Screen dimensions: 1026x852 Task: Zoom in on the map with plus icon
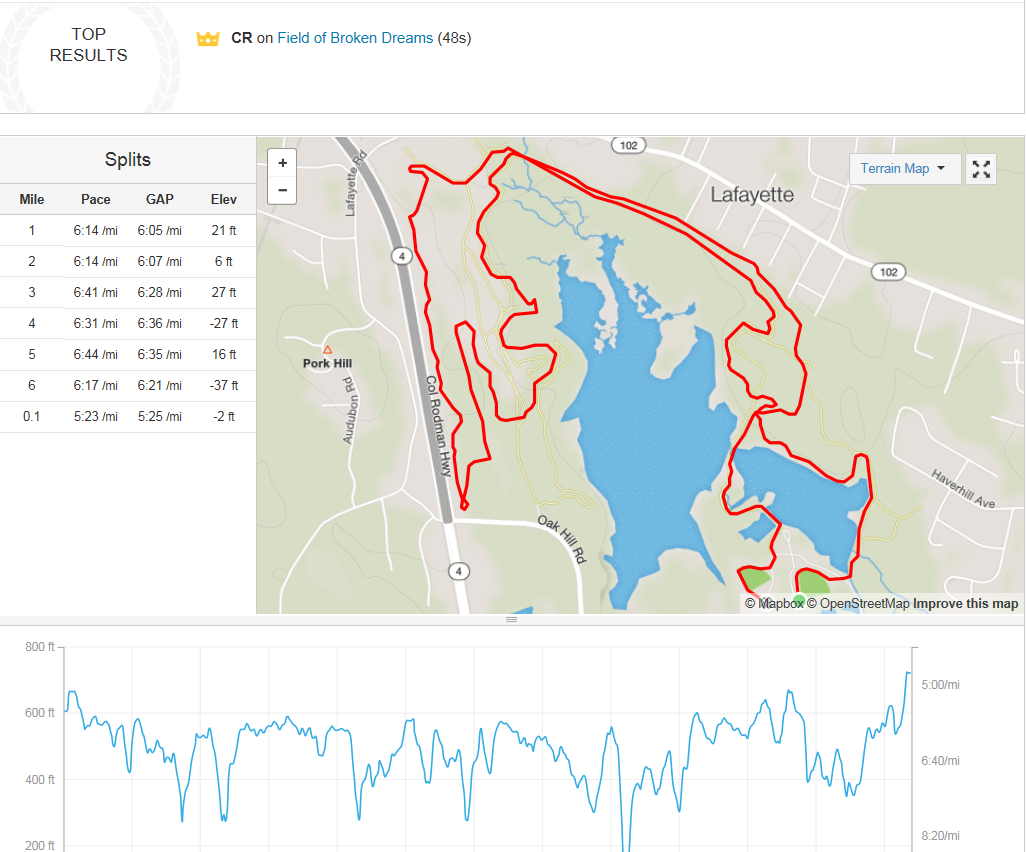[x=282, y=162]
